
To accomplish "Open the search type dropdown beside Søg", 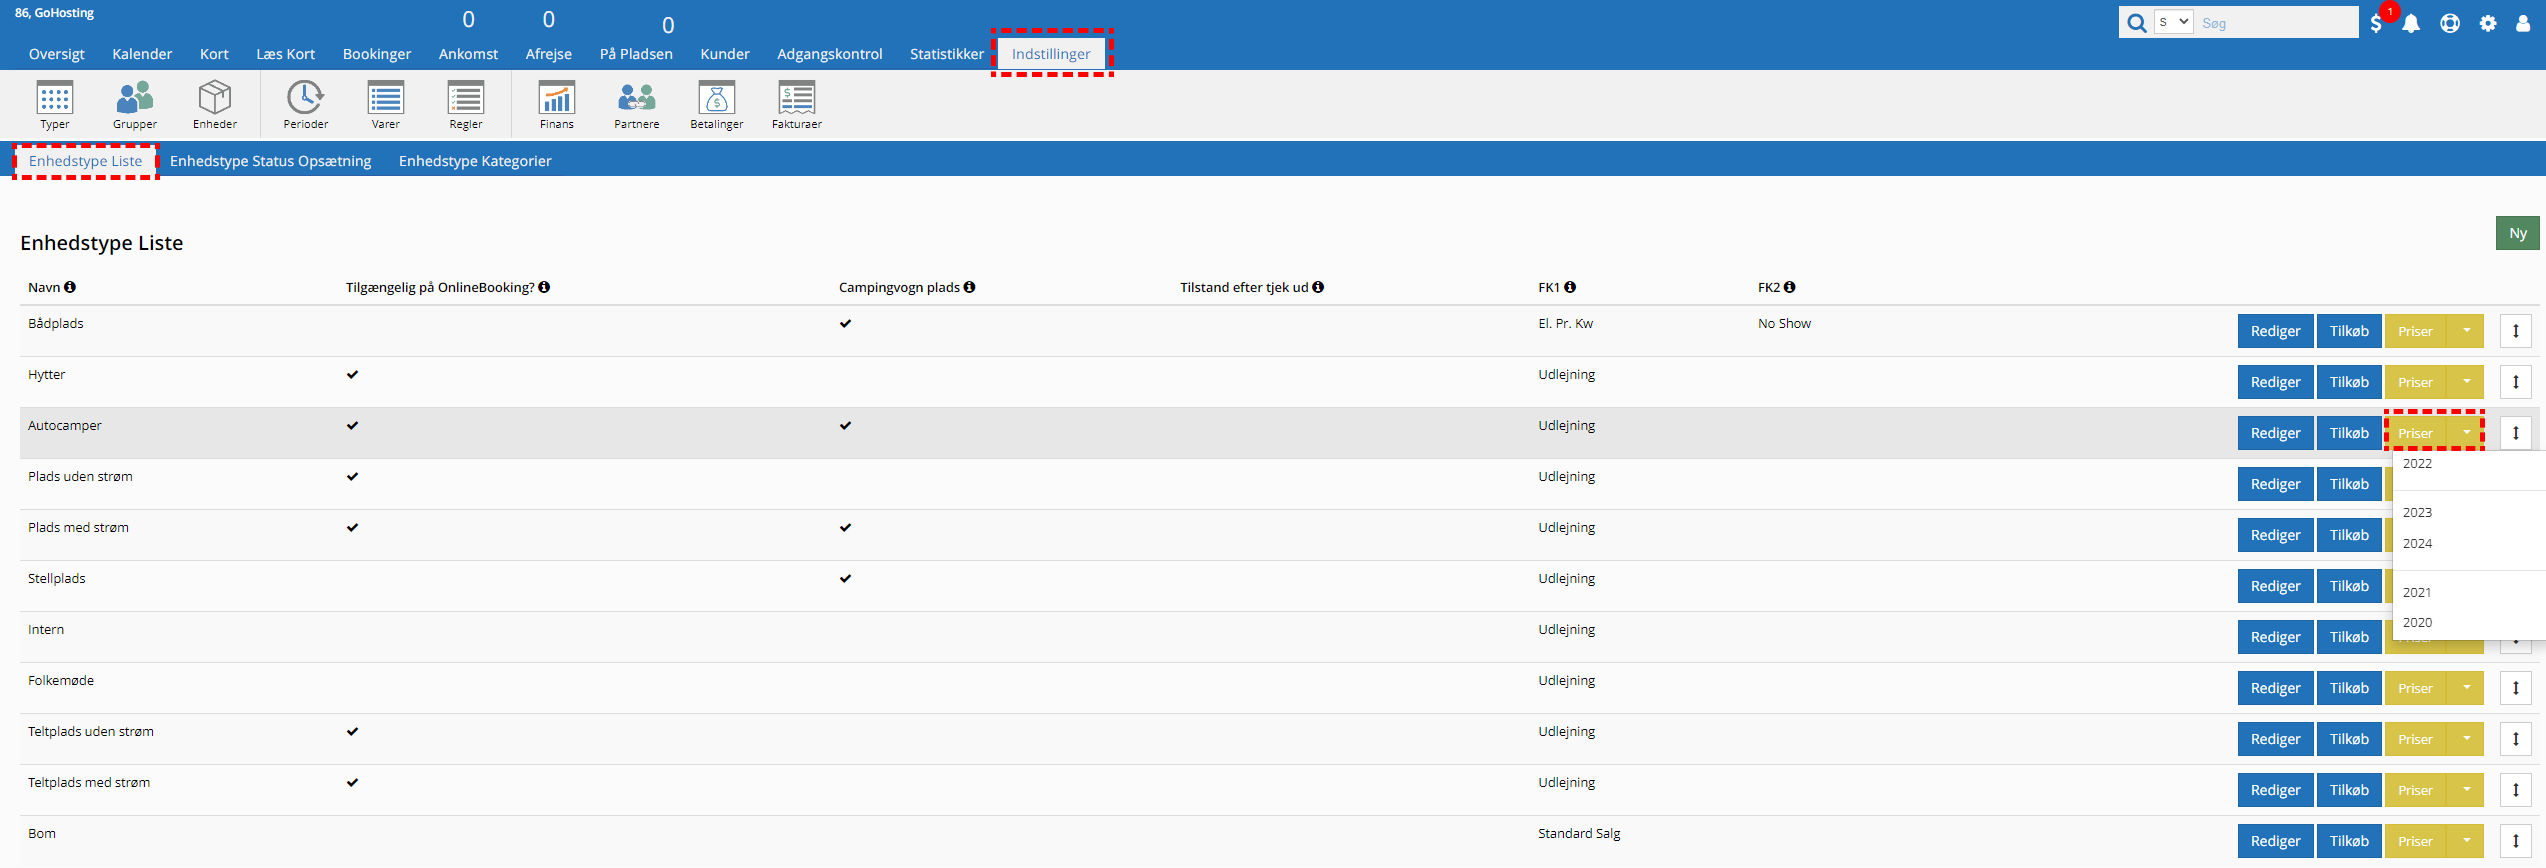I will tap(2173, 22).
